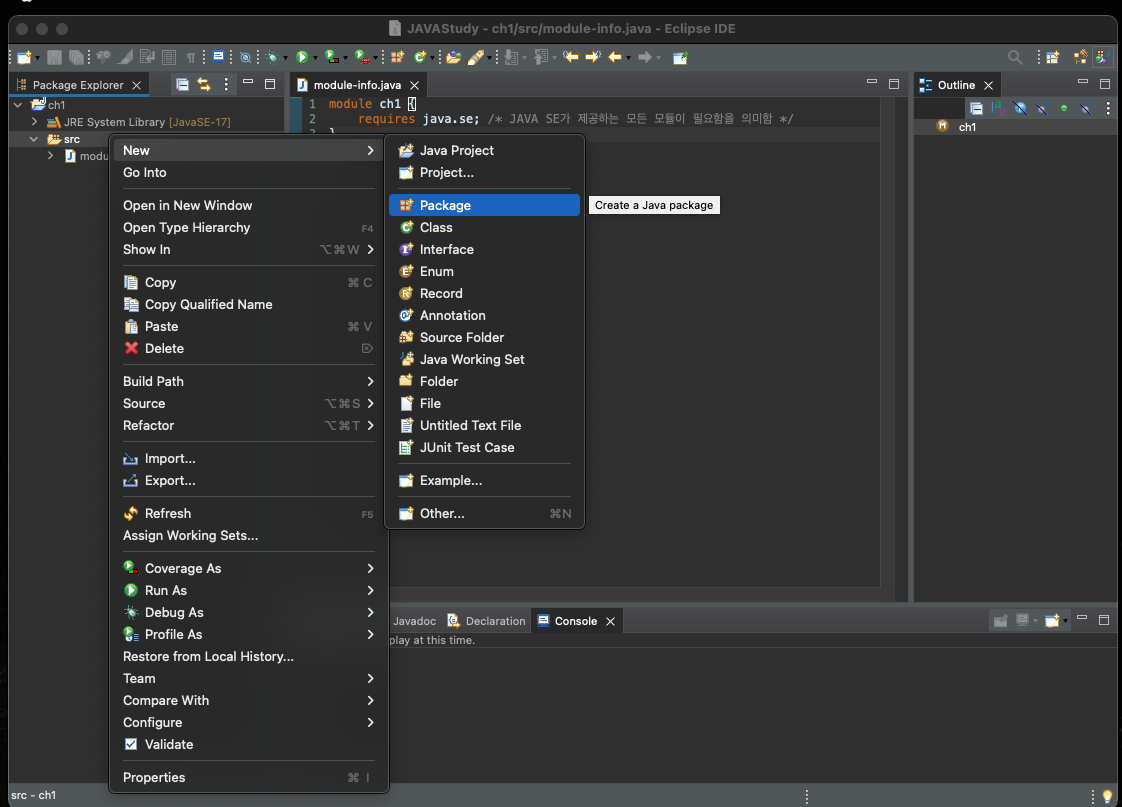This screenshot has height=807, width=1122.
Task: Minimize the Outline view panel
Action: click(x=1083, y=83)
